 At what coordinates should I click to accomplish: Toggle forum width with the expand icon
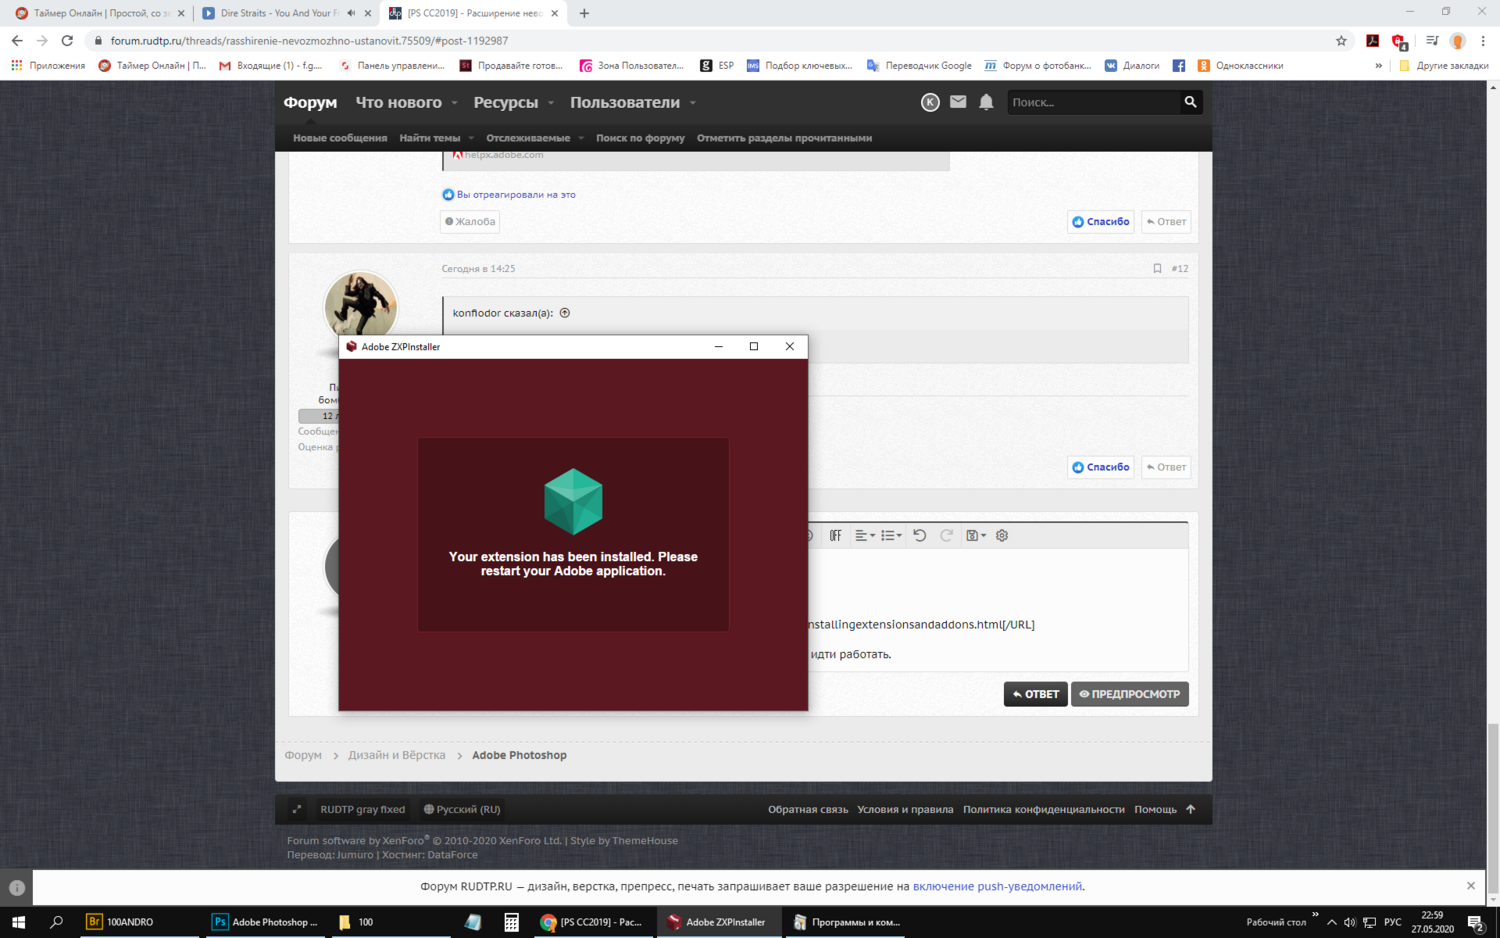pos(297,810)
